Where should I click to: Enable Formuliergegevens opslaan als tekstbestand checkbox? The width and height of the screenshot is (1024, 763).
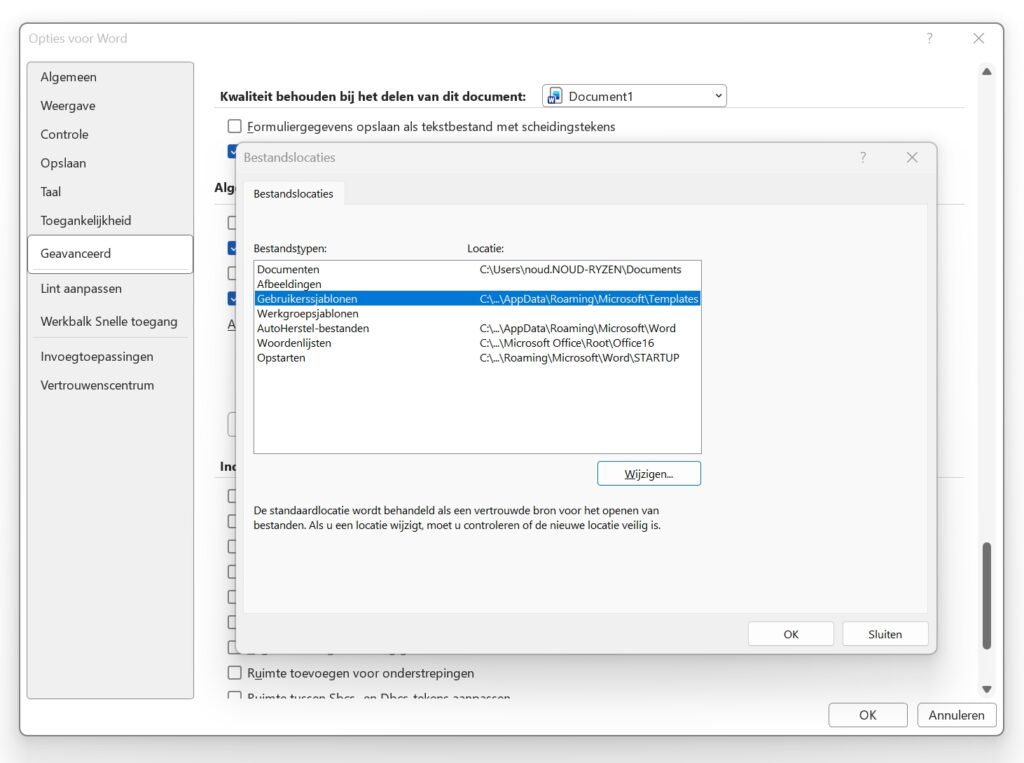[234, 126]
